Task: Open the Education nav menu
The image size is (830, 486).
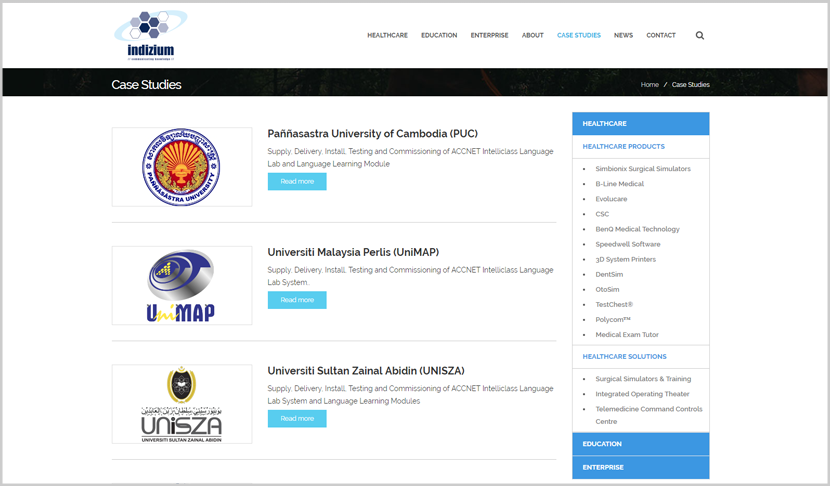Action: coord(439,35)
